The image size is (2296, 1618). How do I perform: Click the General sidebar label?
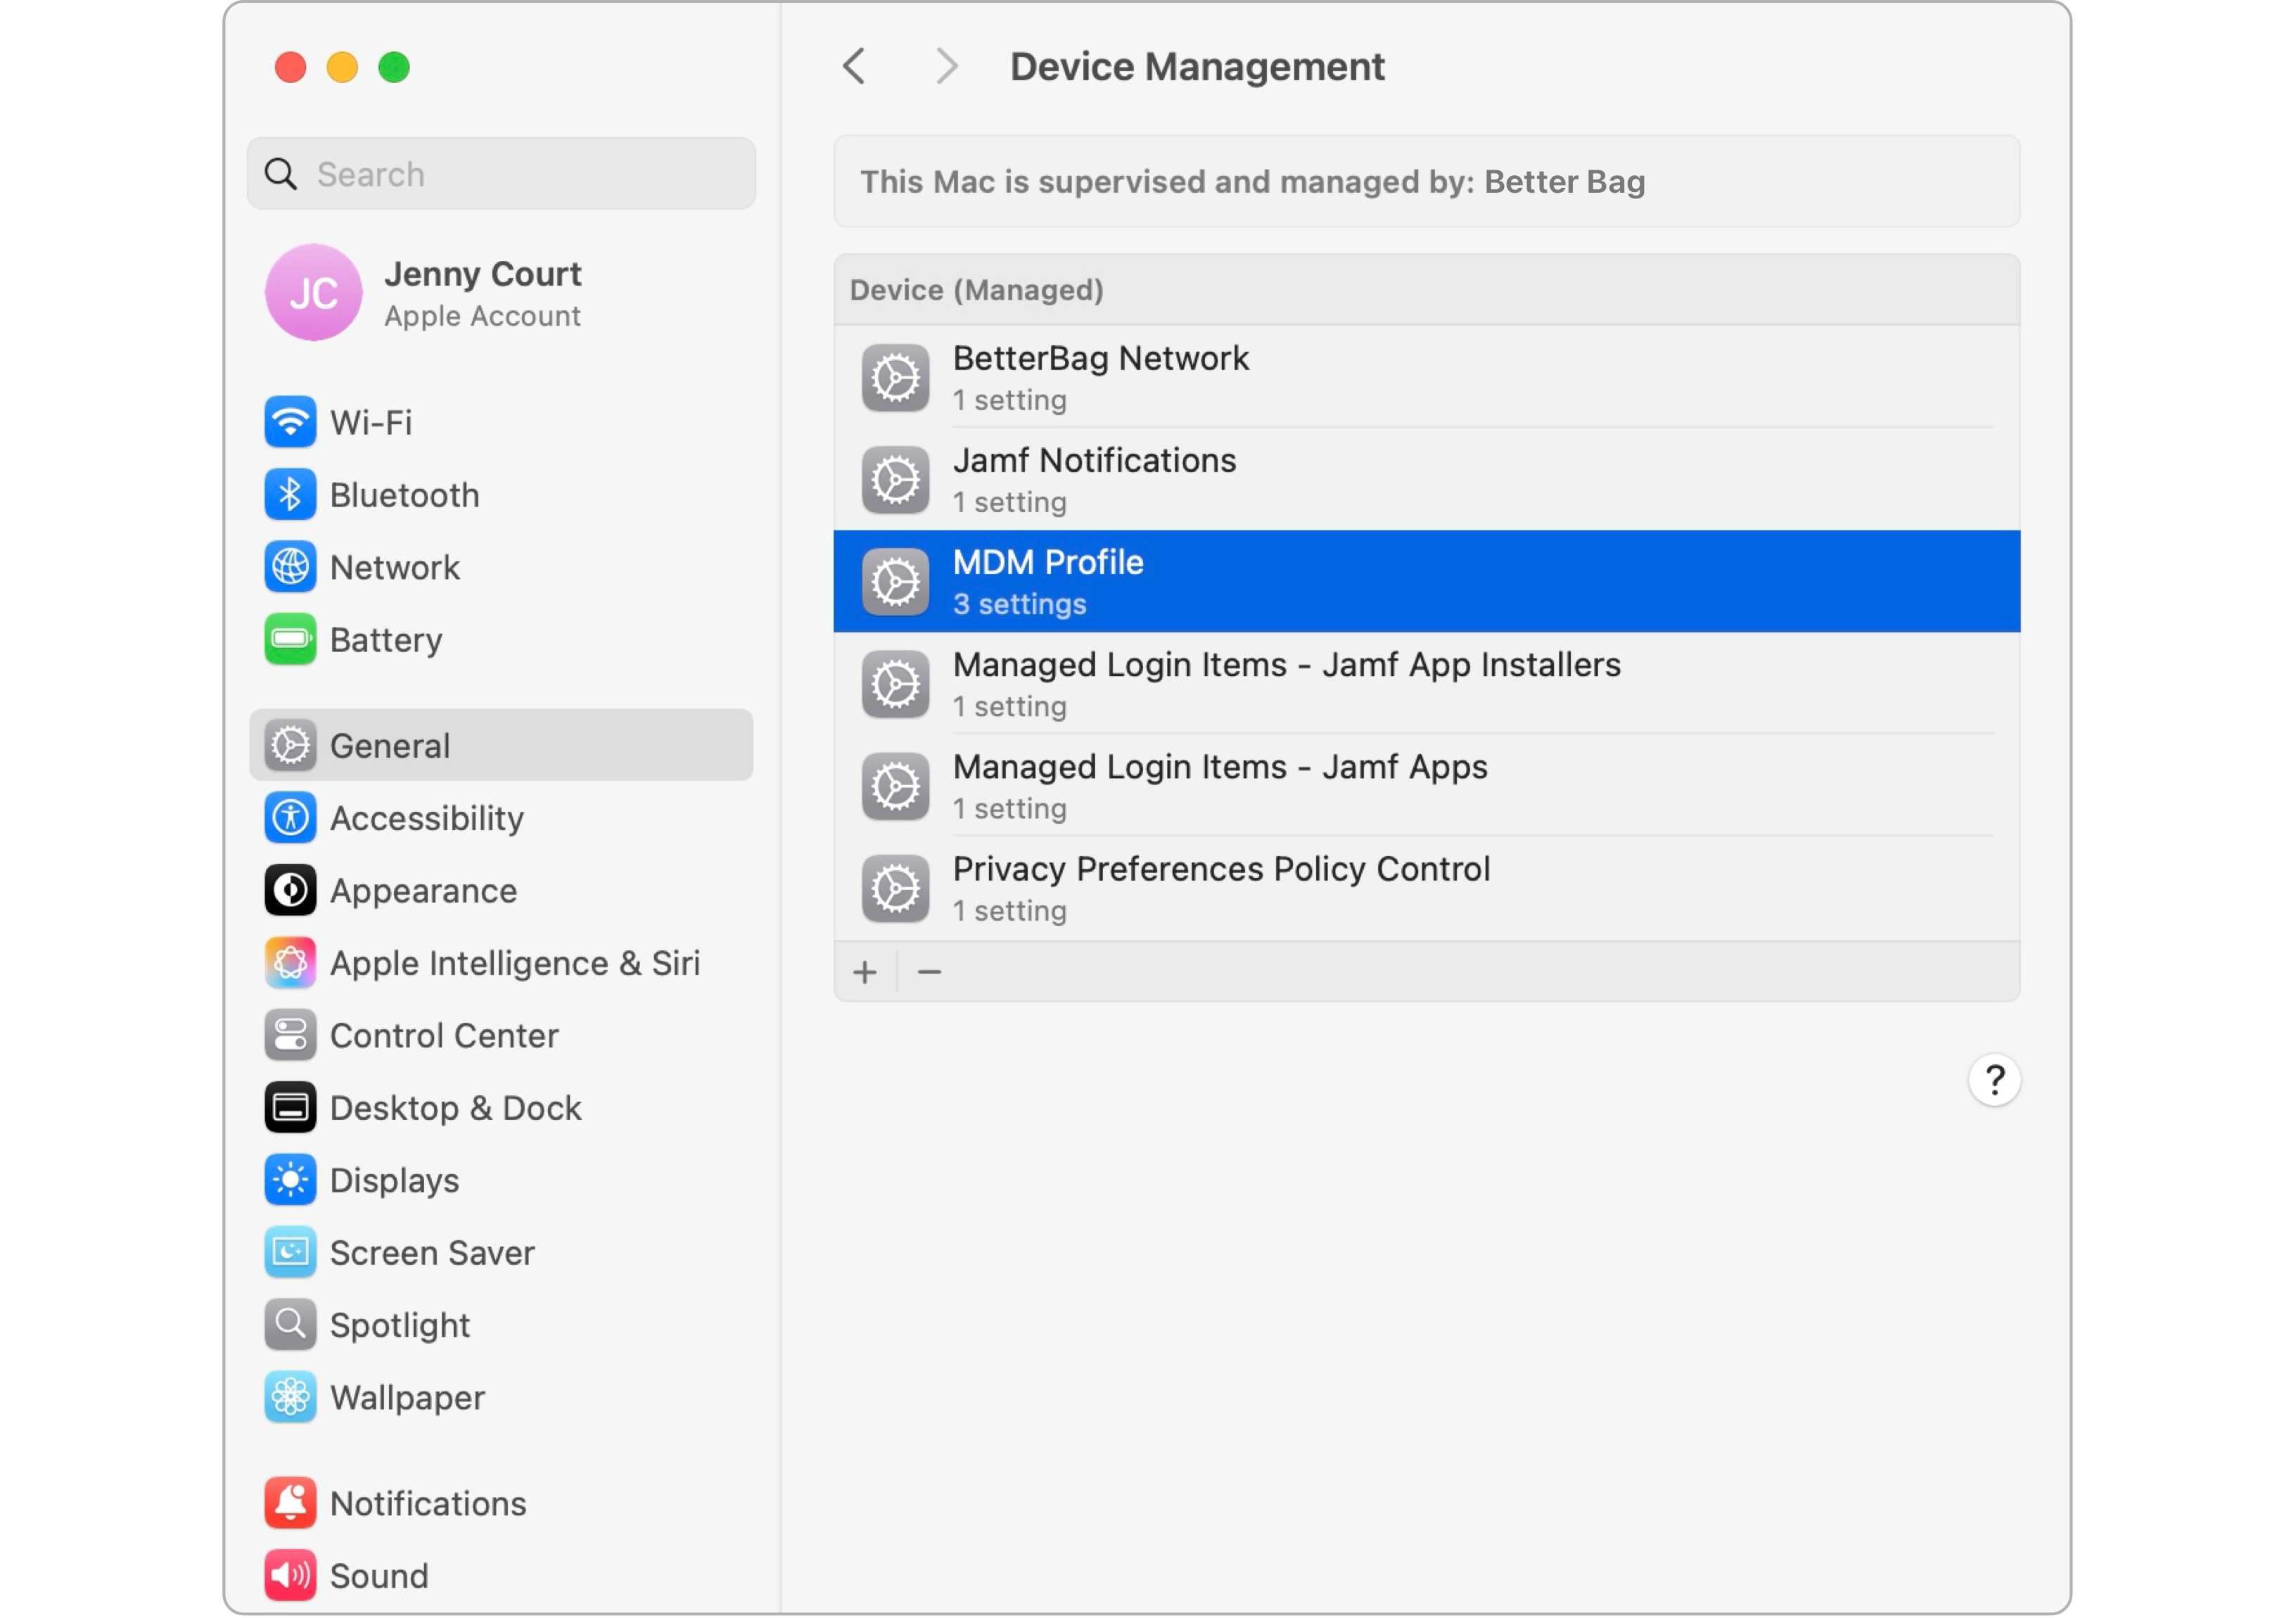[x=390, y=746]
